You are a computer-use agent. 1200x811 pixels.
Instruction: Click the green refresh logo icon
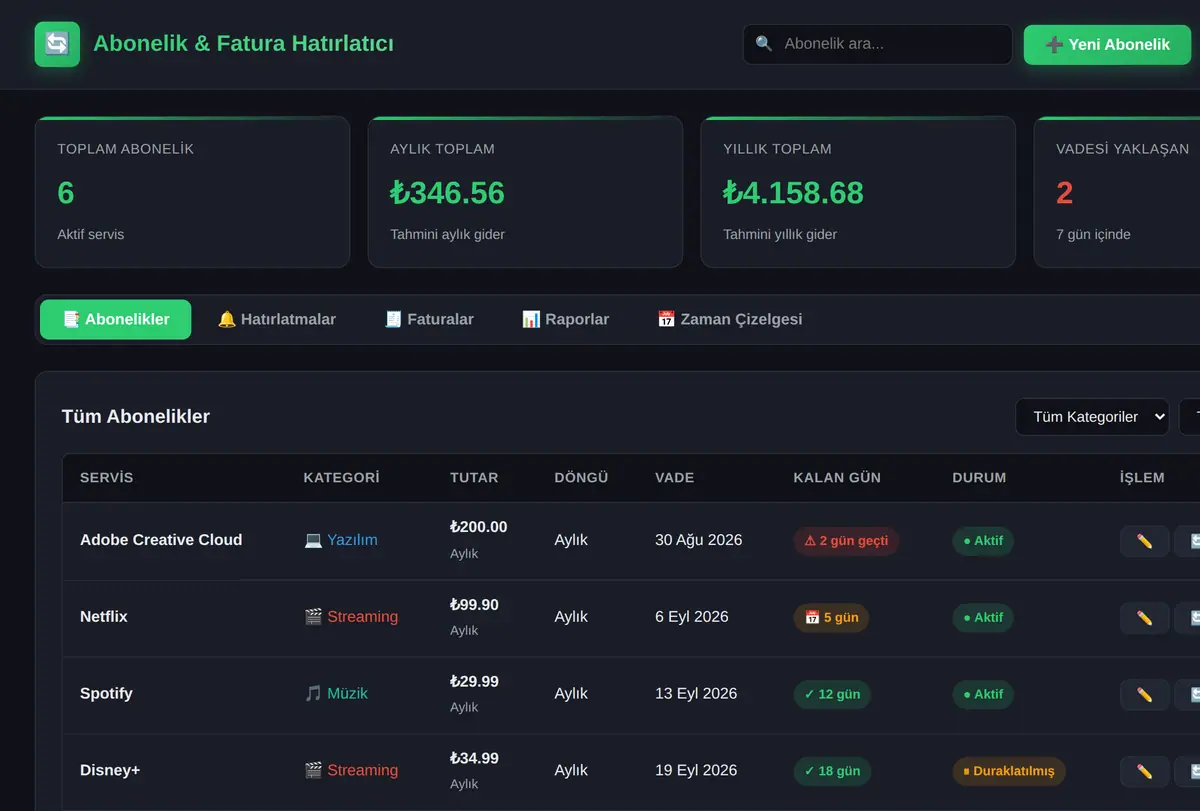(x=57, y=44)
